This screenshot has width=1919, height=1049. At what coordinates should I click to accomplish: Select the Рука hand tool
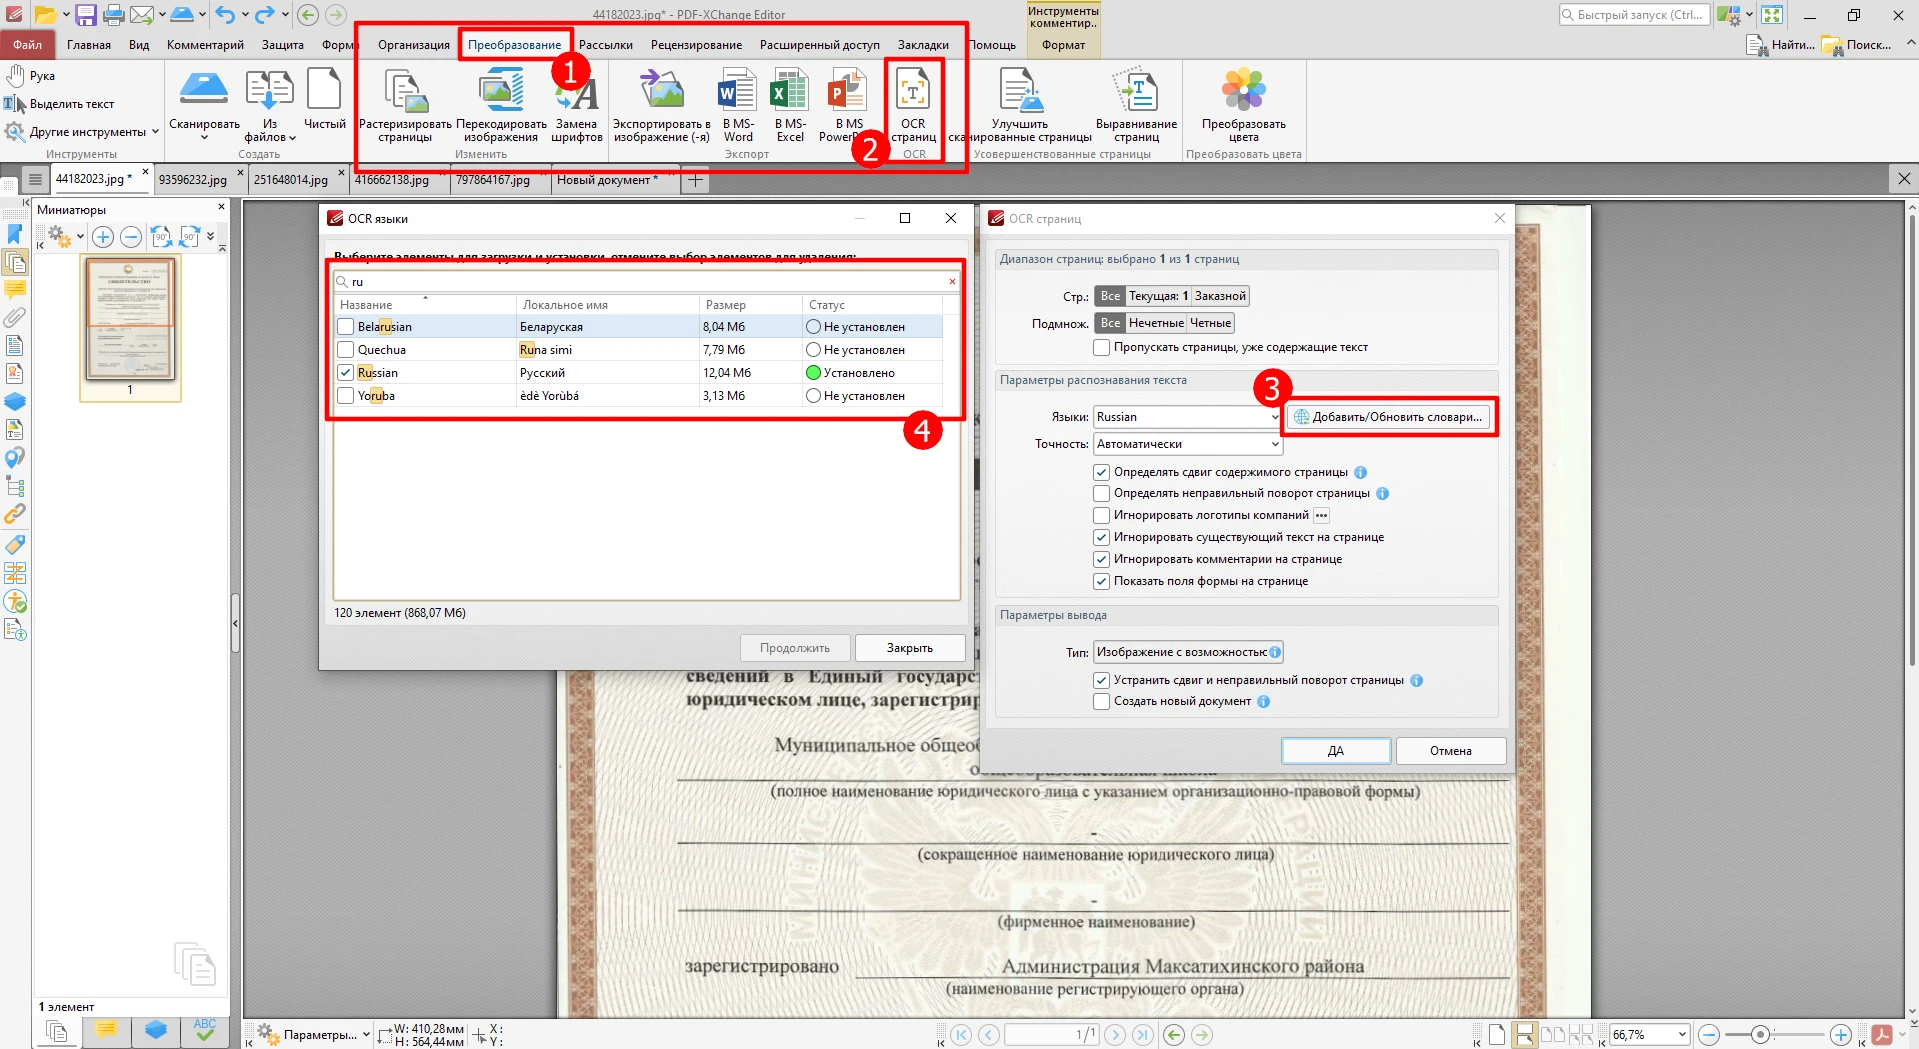(x=31, y=76)
